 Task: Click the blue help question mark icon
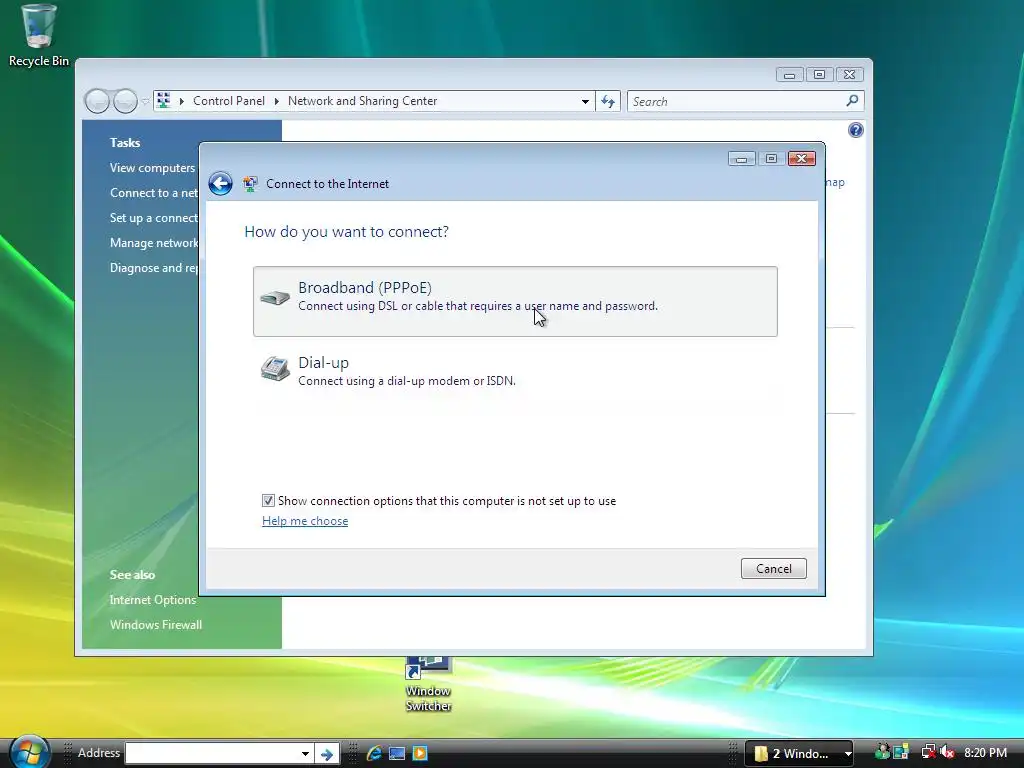(x=856, y=130)
